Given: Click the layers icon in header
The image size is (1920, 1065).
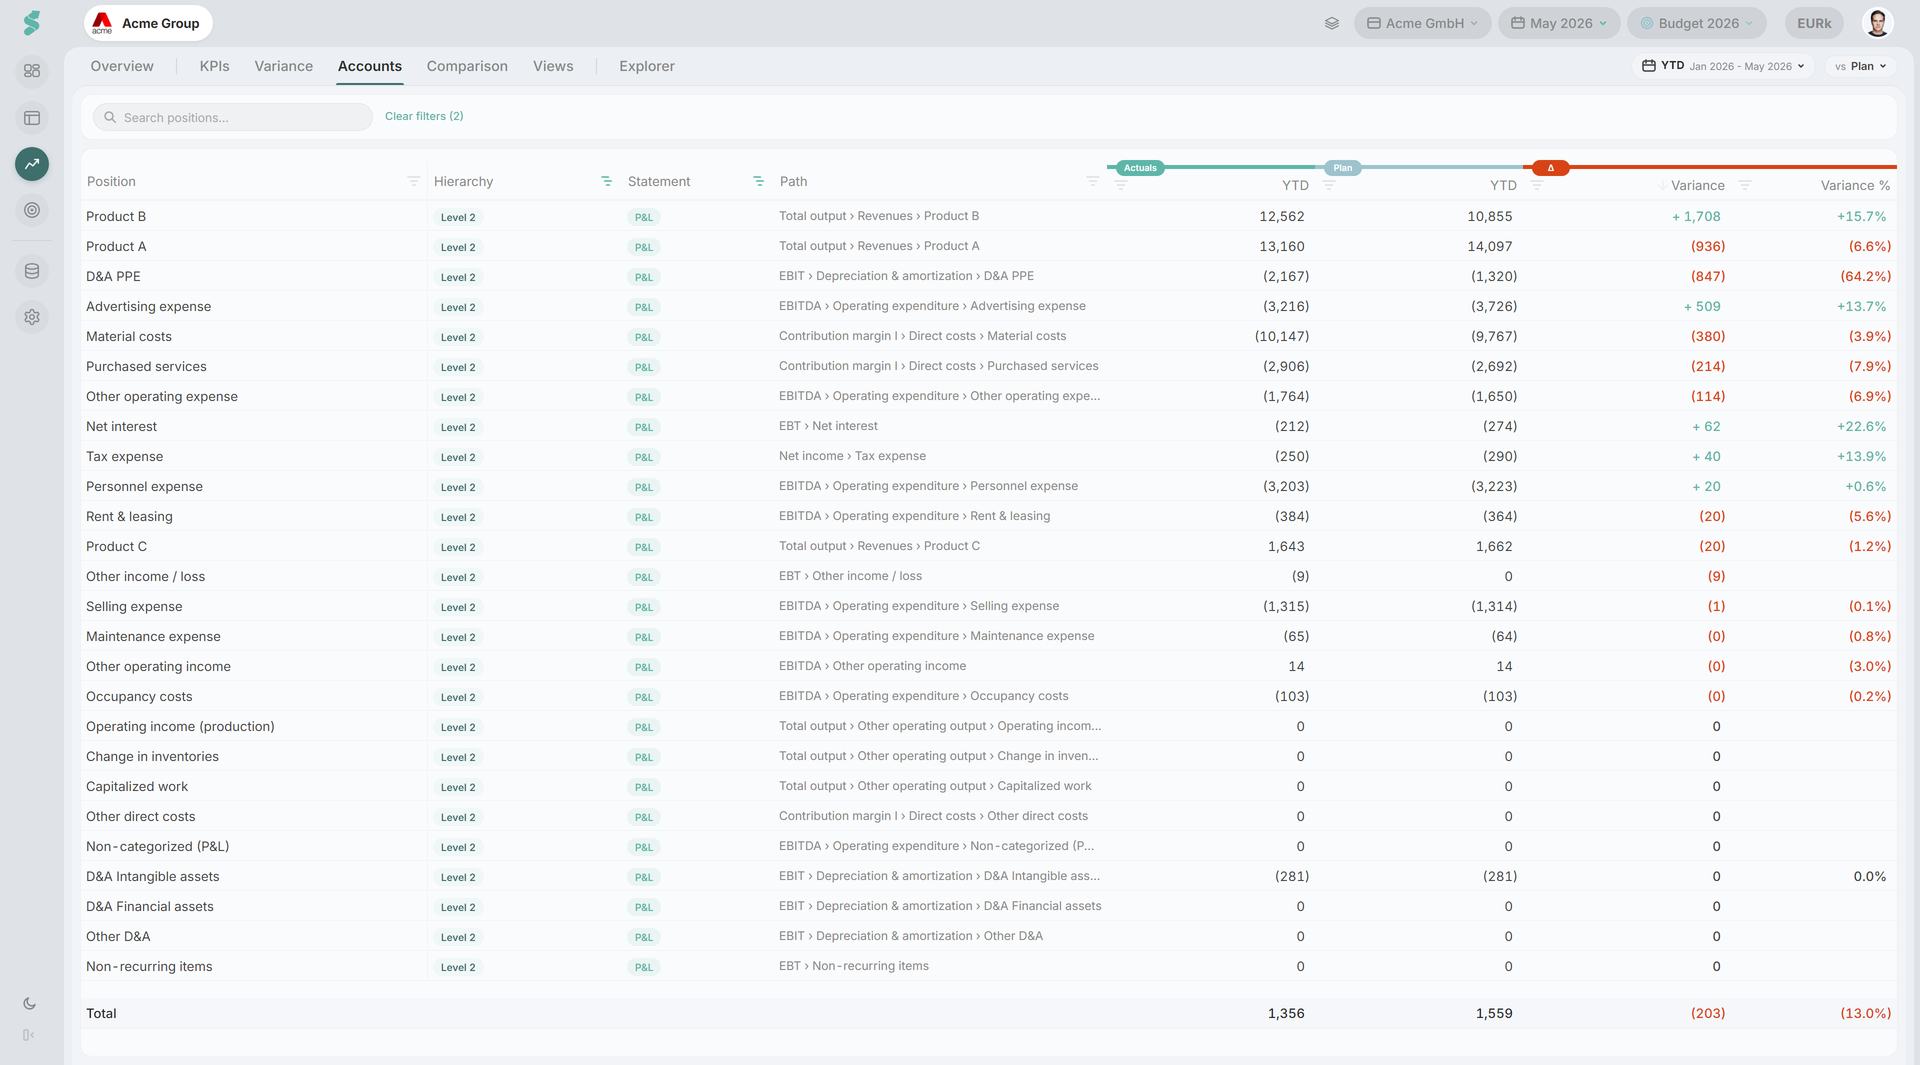Looking at the screenshot, I should click(x=1332, y=23).
